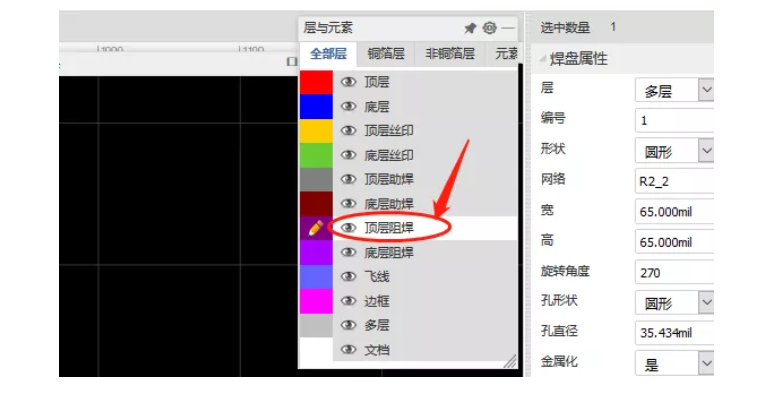
Task: Switch to 非铜箔层 tab
Action: [450, 54]
